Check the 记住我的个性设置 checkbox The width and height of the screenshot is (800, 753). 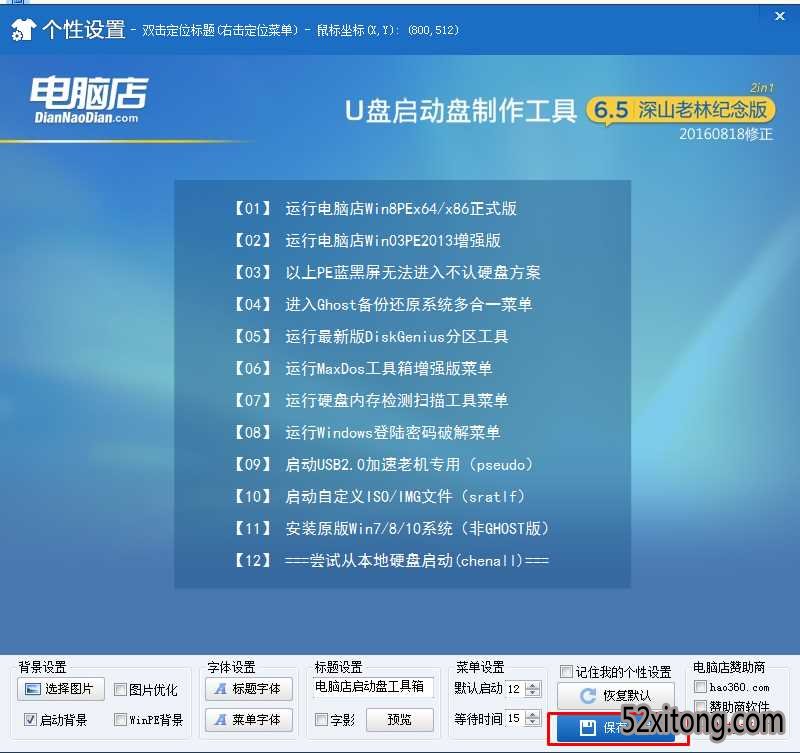(x=566, y=671)
